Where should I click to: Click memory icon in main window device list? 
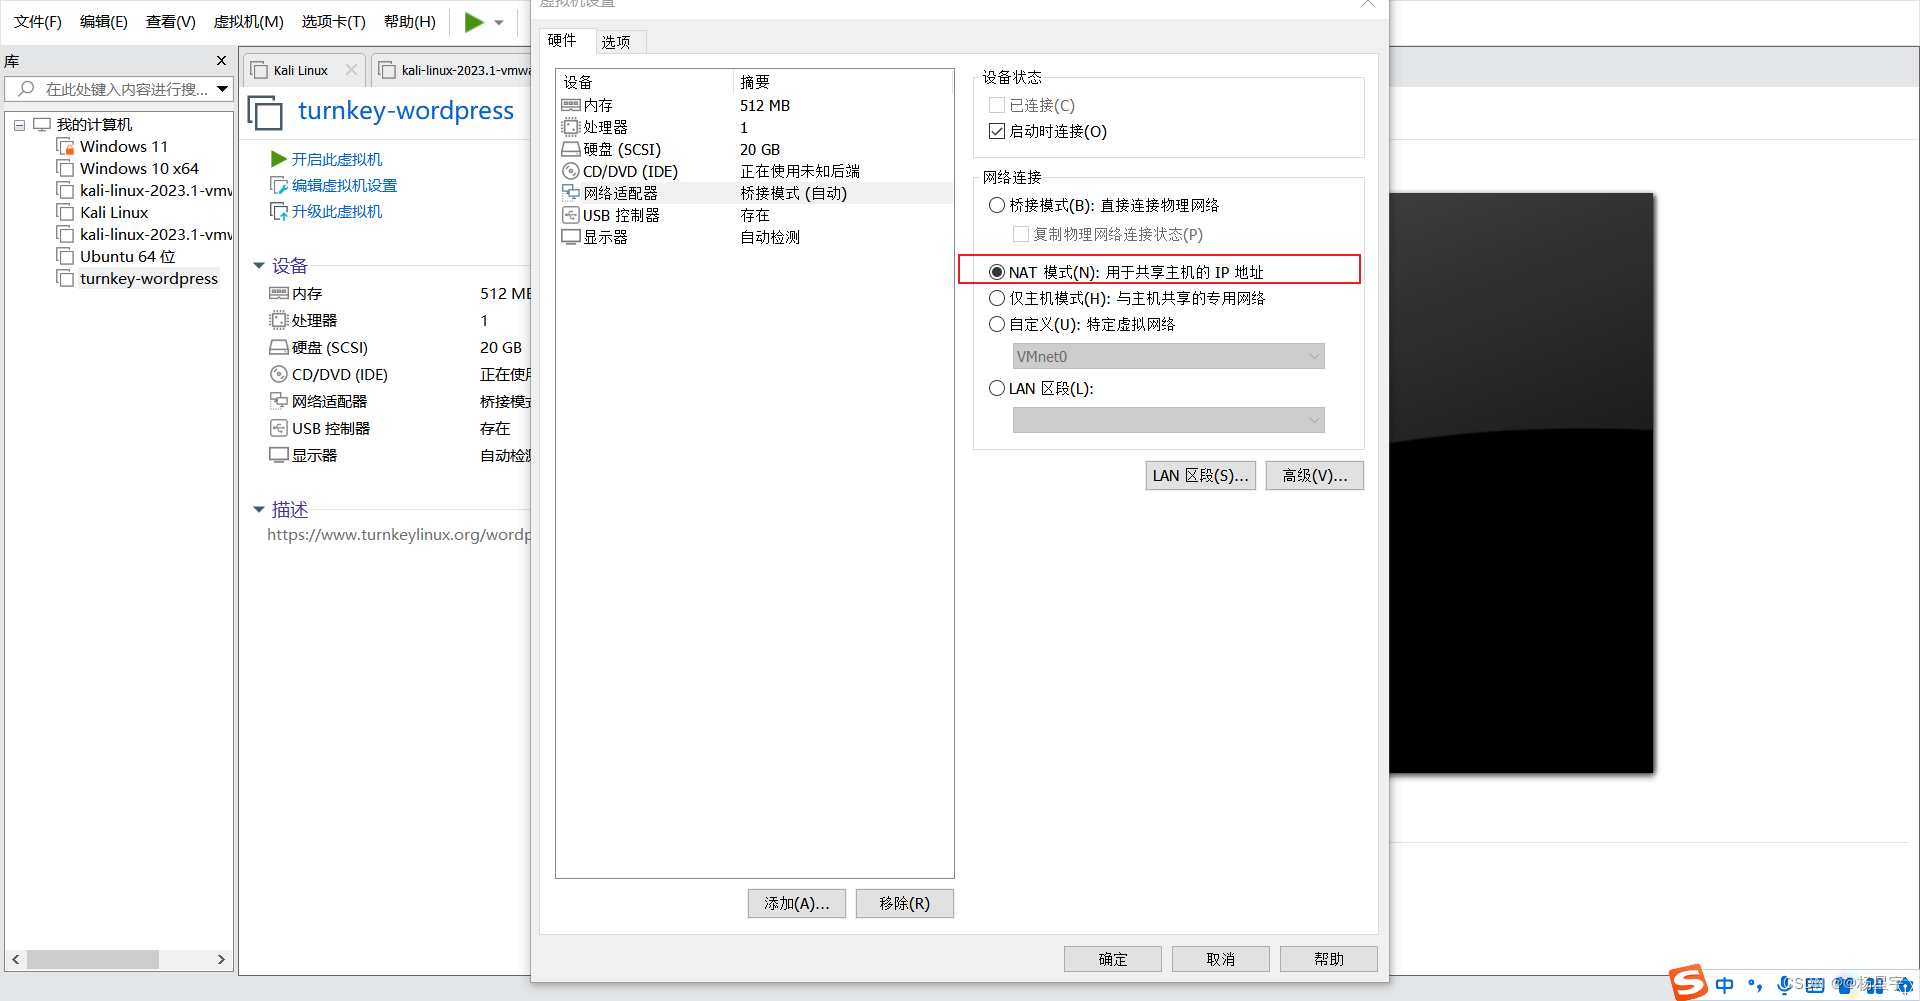pyautogui.click(x=279, y=293)
